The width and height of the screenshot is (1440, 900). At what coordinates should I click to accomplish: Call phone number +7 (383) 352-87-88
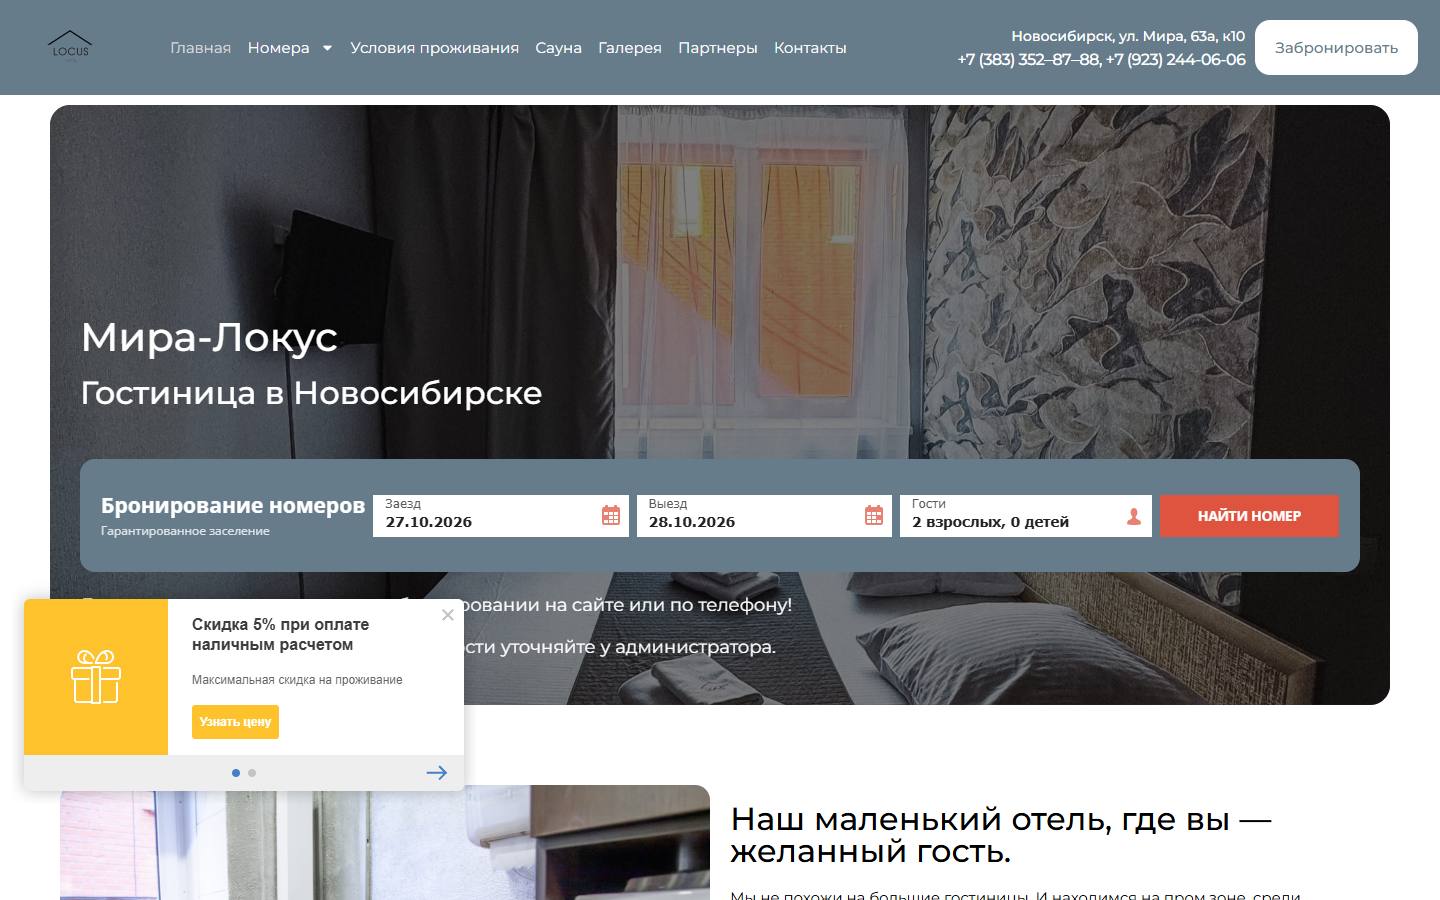1028,60
